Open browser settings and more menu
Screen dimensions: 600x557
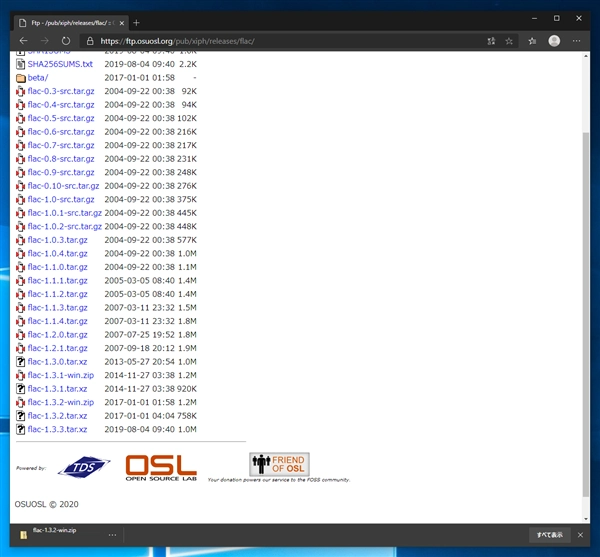(577, 41)
